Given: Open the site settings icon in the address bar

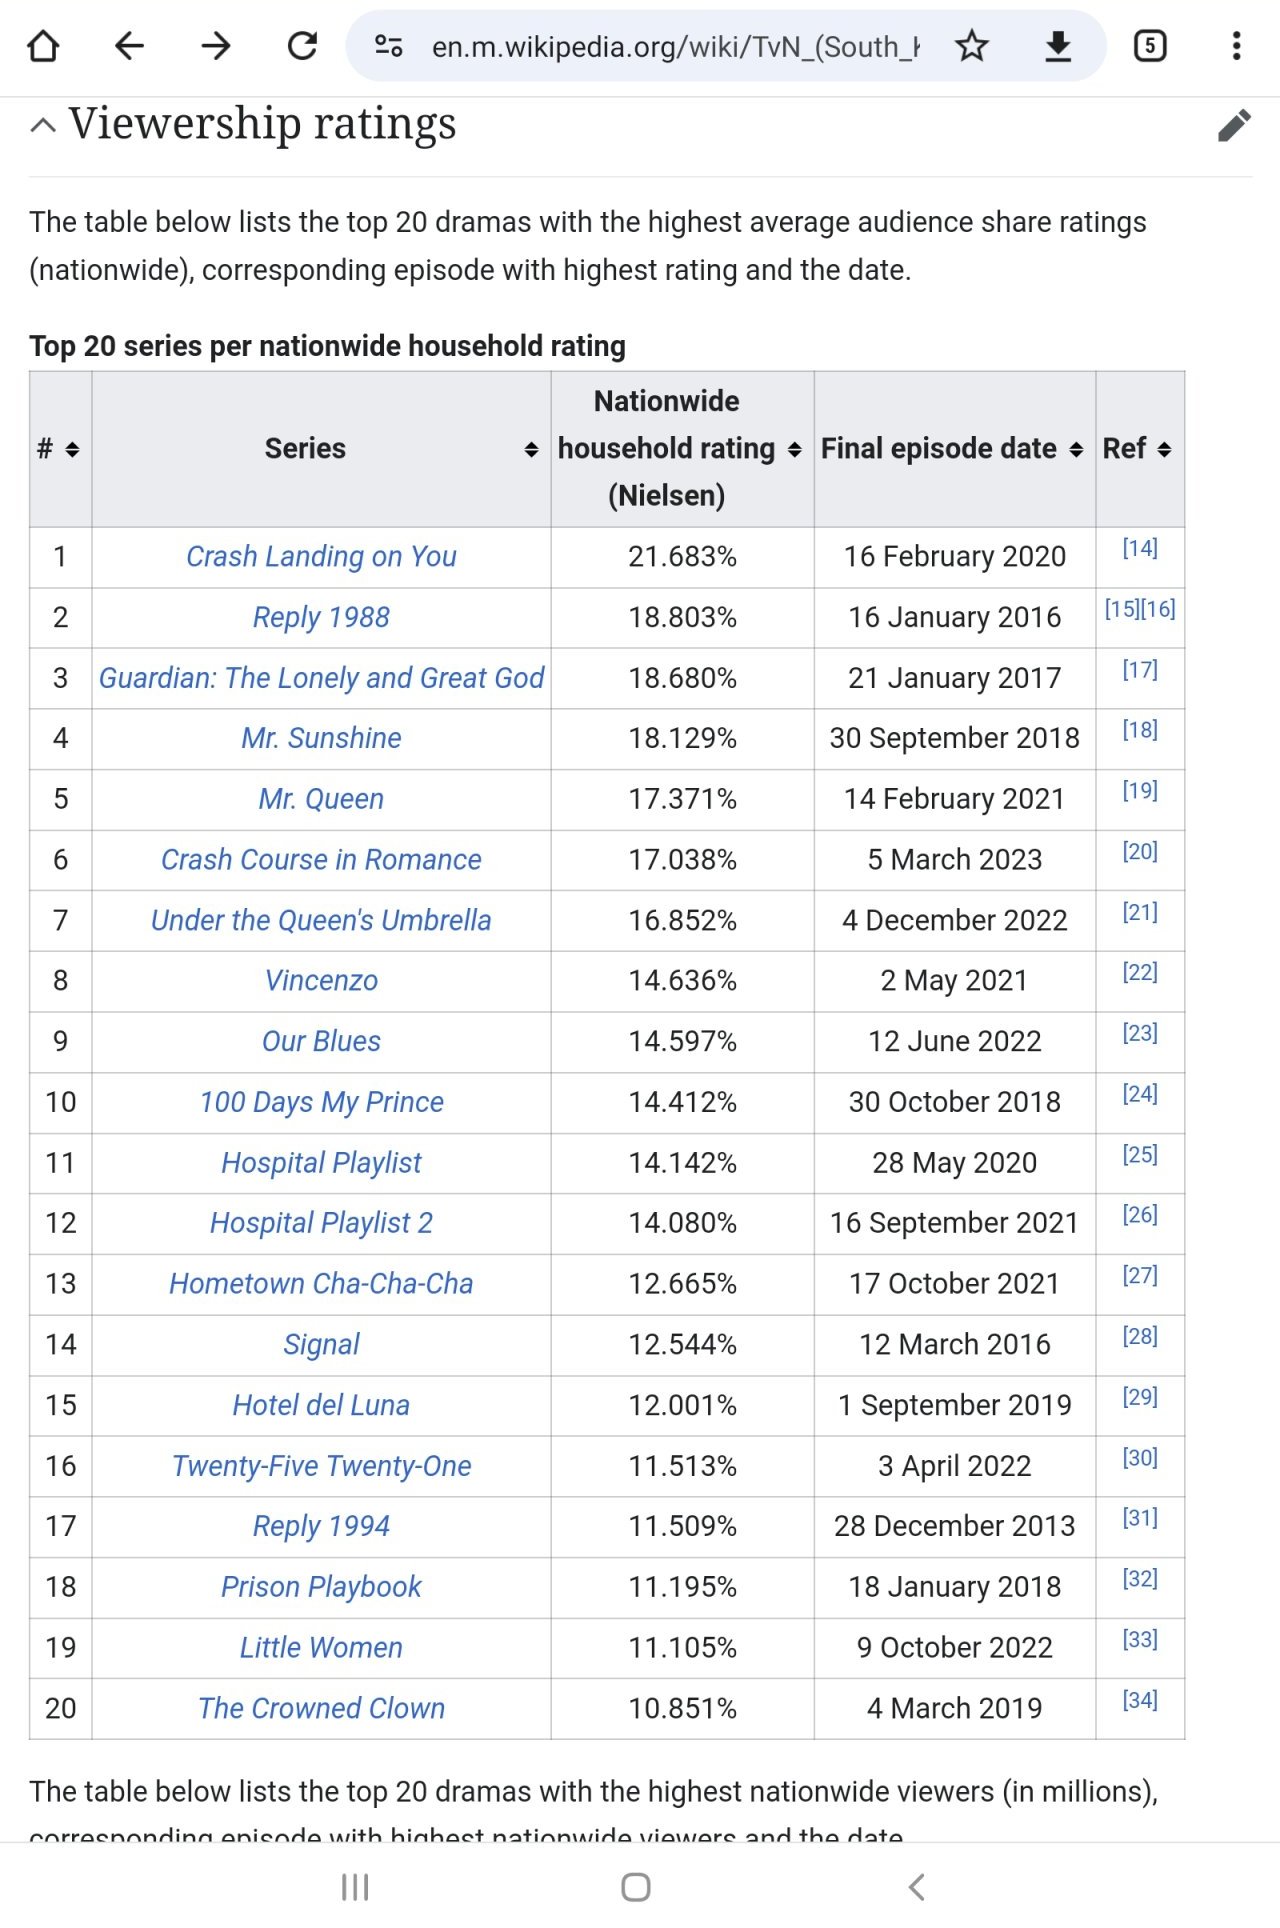Looking at the screenshot, I should coord(388,46).
